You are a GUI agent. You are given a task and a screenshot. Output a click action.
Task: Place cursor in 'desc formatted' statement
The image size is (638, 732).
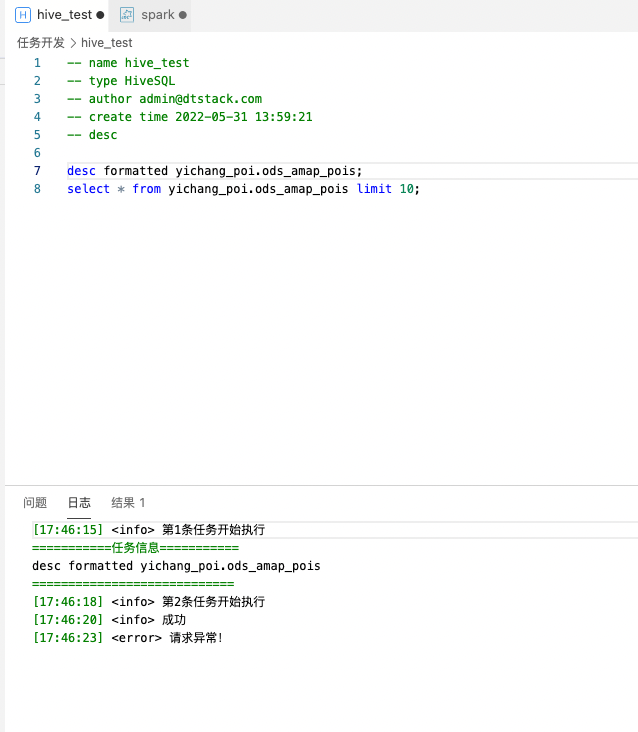tap(214, 171)
